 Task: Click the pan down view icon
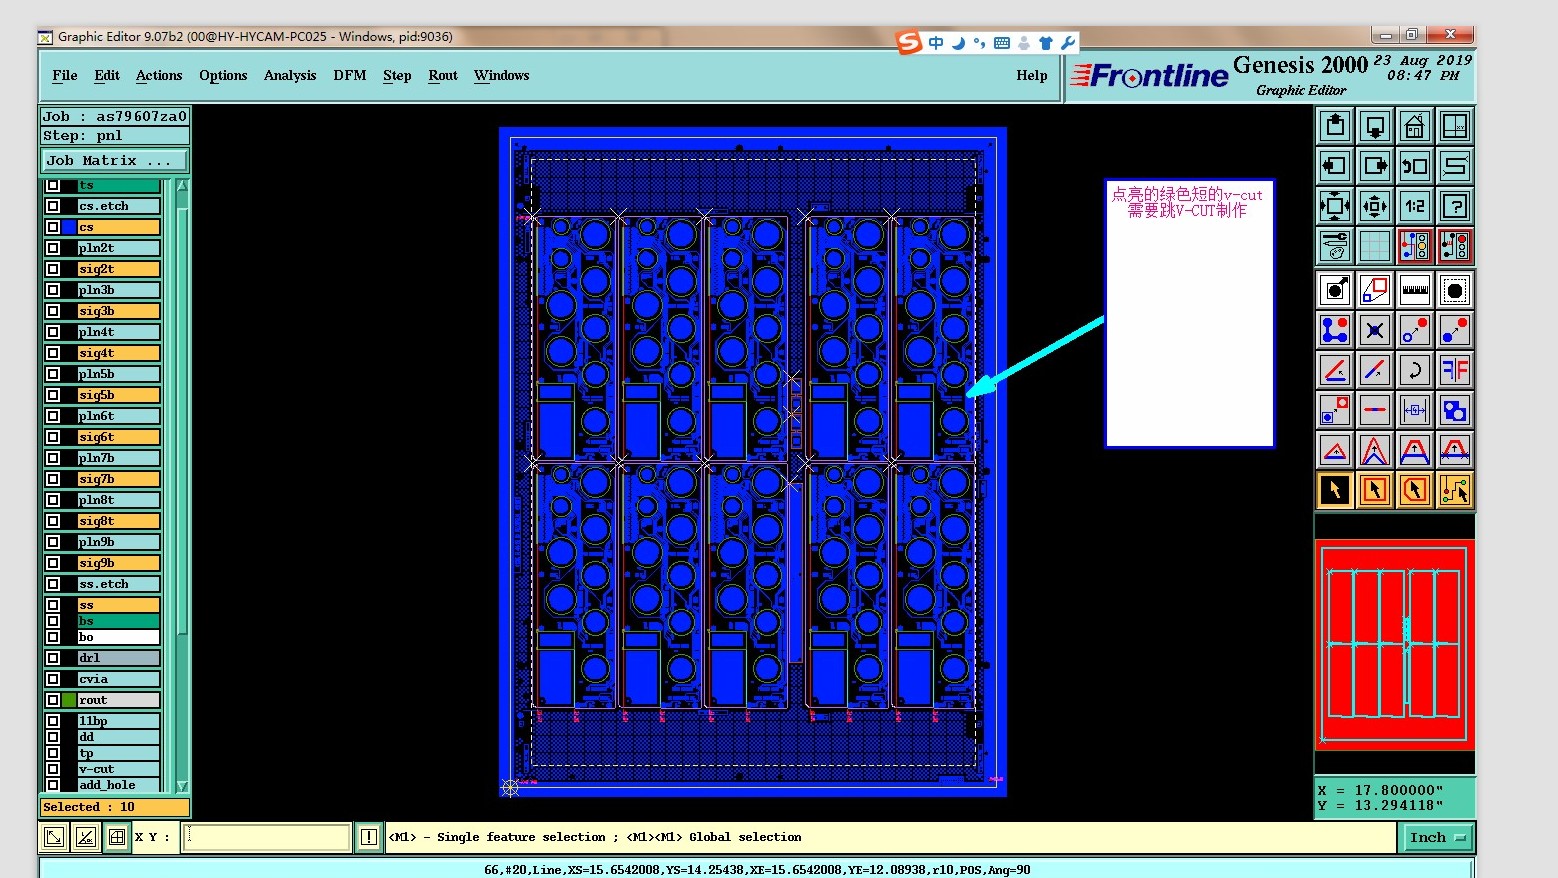click(1375, 126)
